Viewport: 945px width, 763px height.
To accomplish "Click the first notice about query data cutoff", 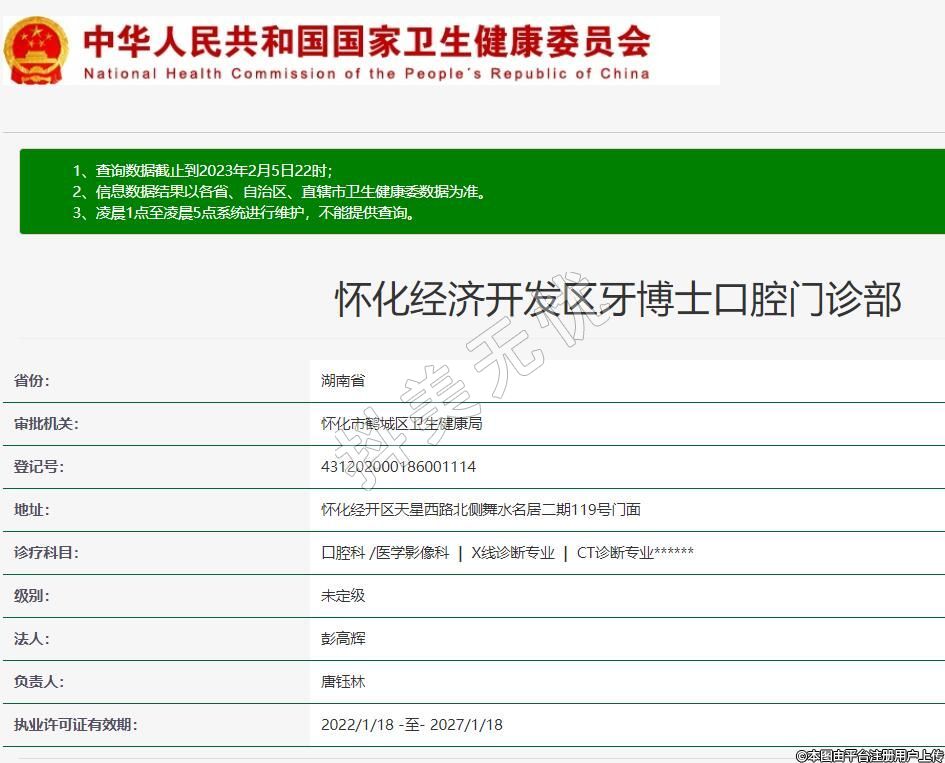I will pyautogui.click(x=203, y=171).
